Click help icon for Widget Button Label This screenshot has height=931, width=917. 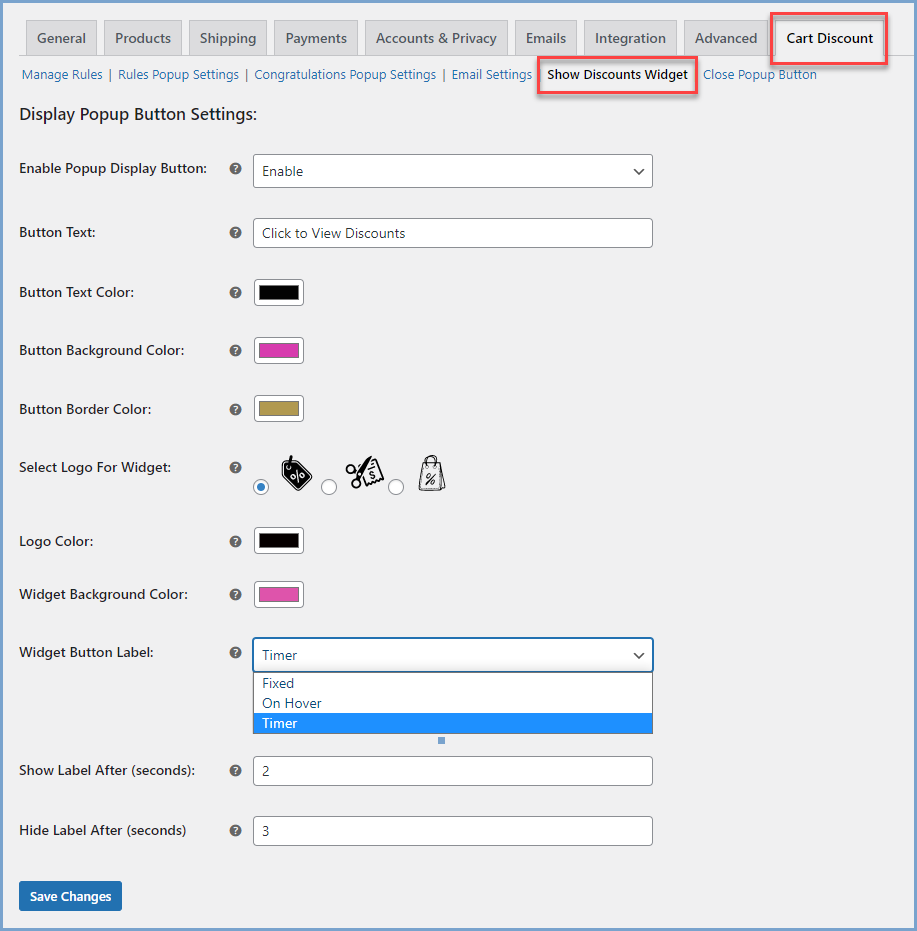(236, 653)
